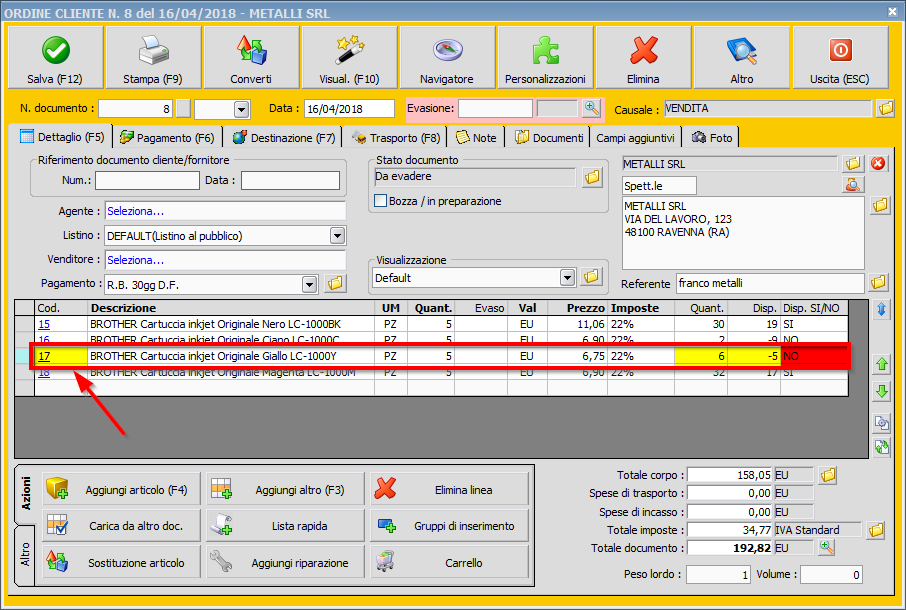
Task: Delete the order with Elimina
Action: coord(644,57)
